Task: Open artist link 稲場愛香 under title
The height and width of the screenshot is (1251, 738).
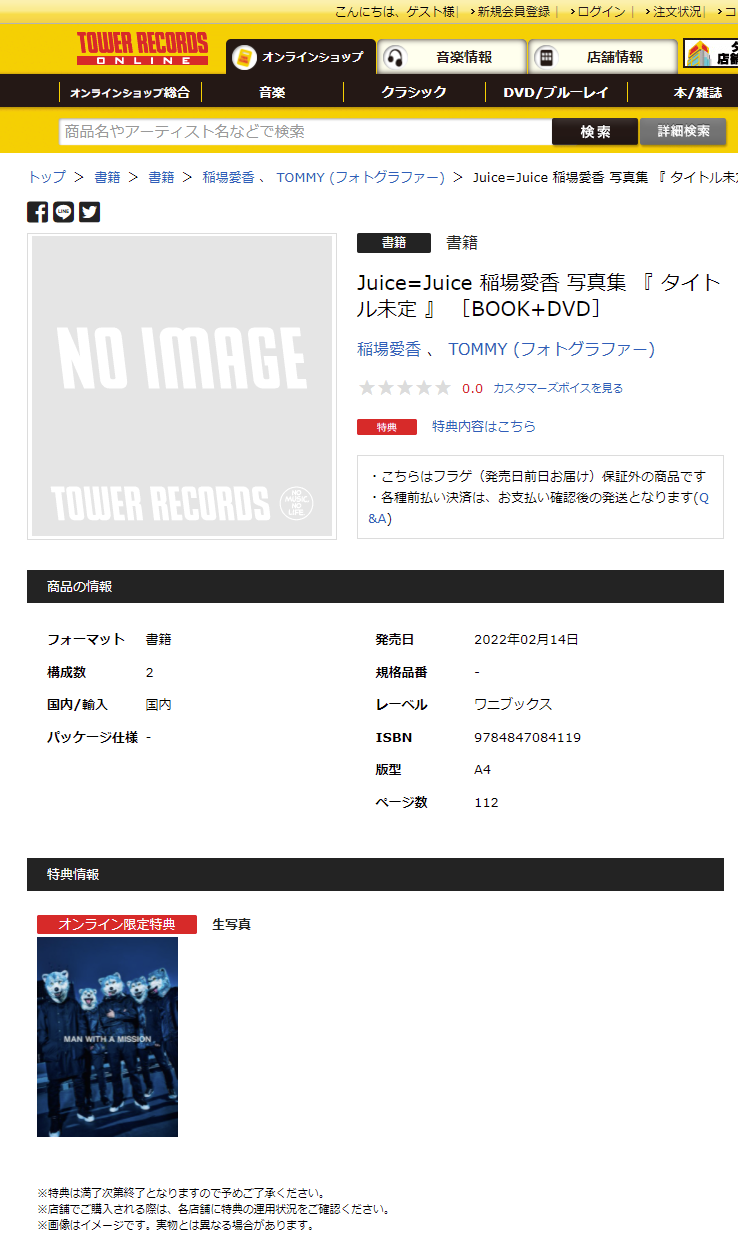Action: point(389,349)
